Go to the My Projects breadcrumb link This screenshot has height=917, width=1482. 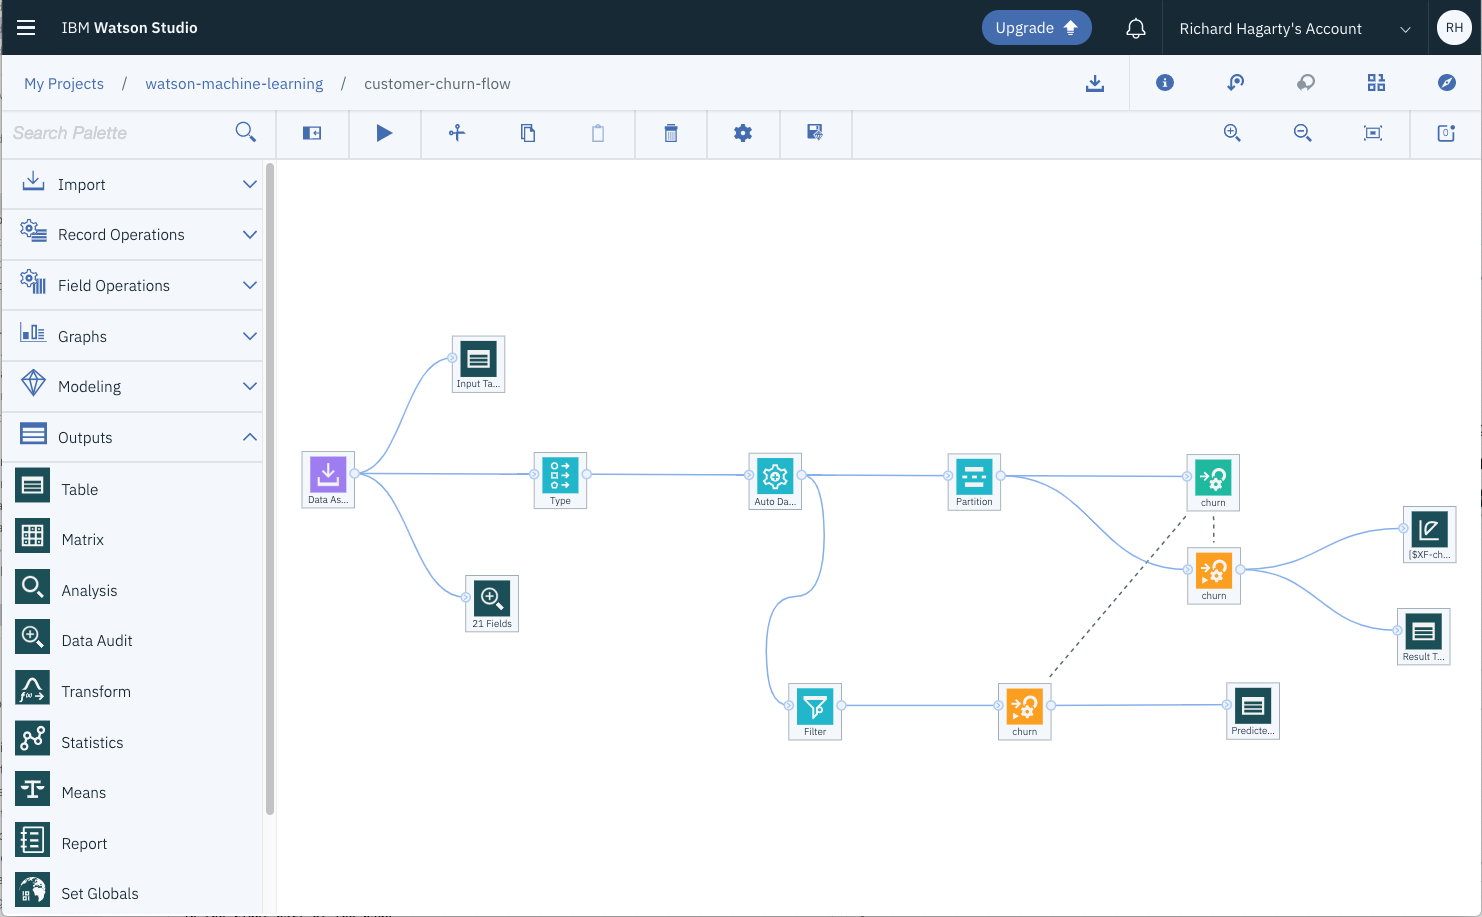point(64,84)
